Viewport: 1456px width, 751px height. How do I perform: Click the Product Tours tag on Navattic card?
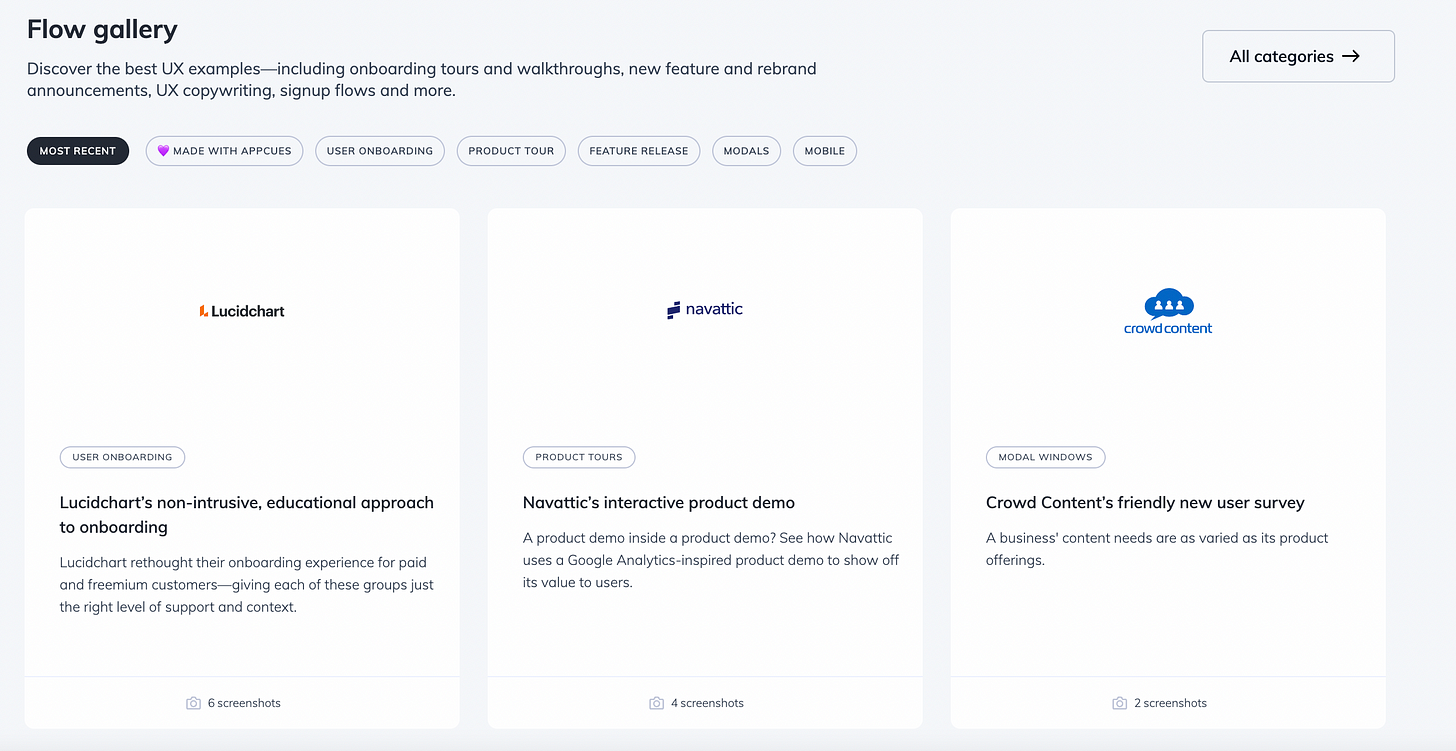(x=578, y=457)
